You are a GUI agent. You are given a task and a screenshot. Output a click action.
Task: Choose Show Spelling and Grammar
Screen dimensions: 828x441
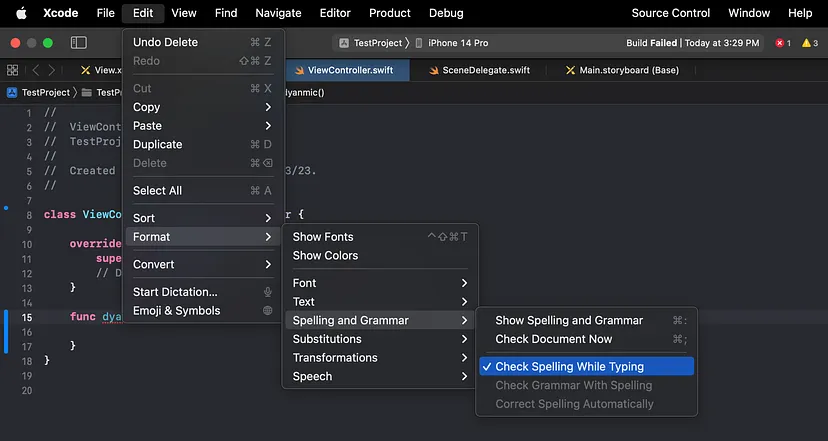586,321
